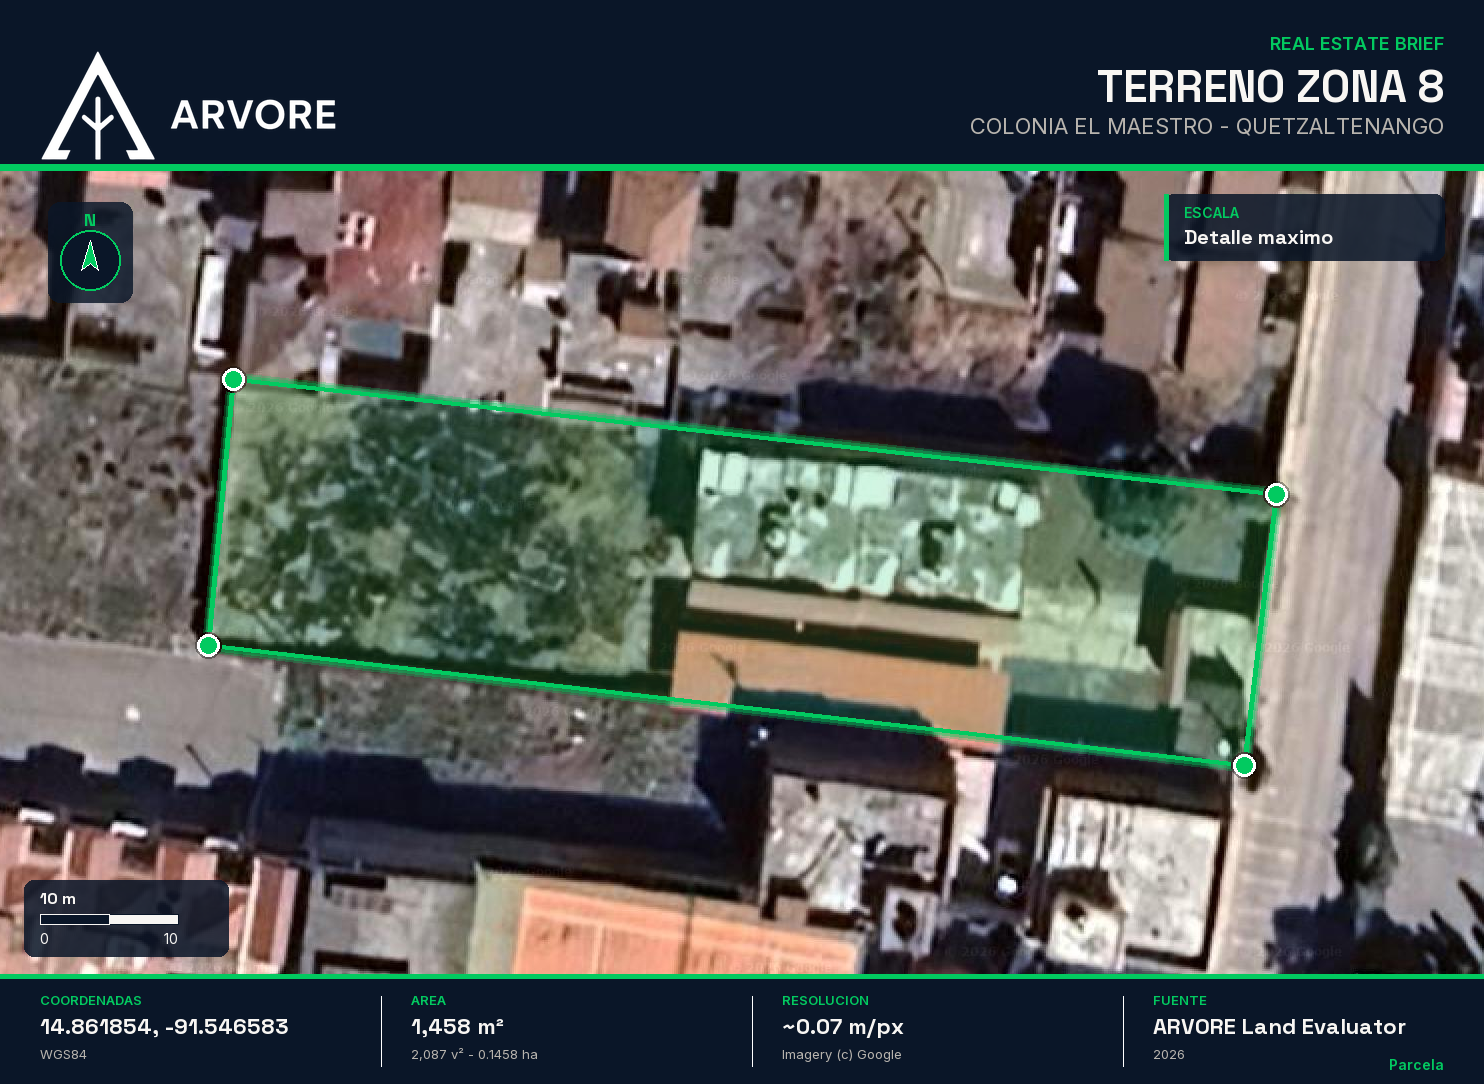This screenshot has height=1084, width=1484.
Task: Select the top-right parcel vertex marker
Action: [1276, 494]
